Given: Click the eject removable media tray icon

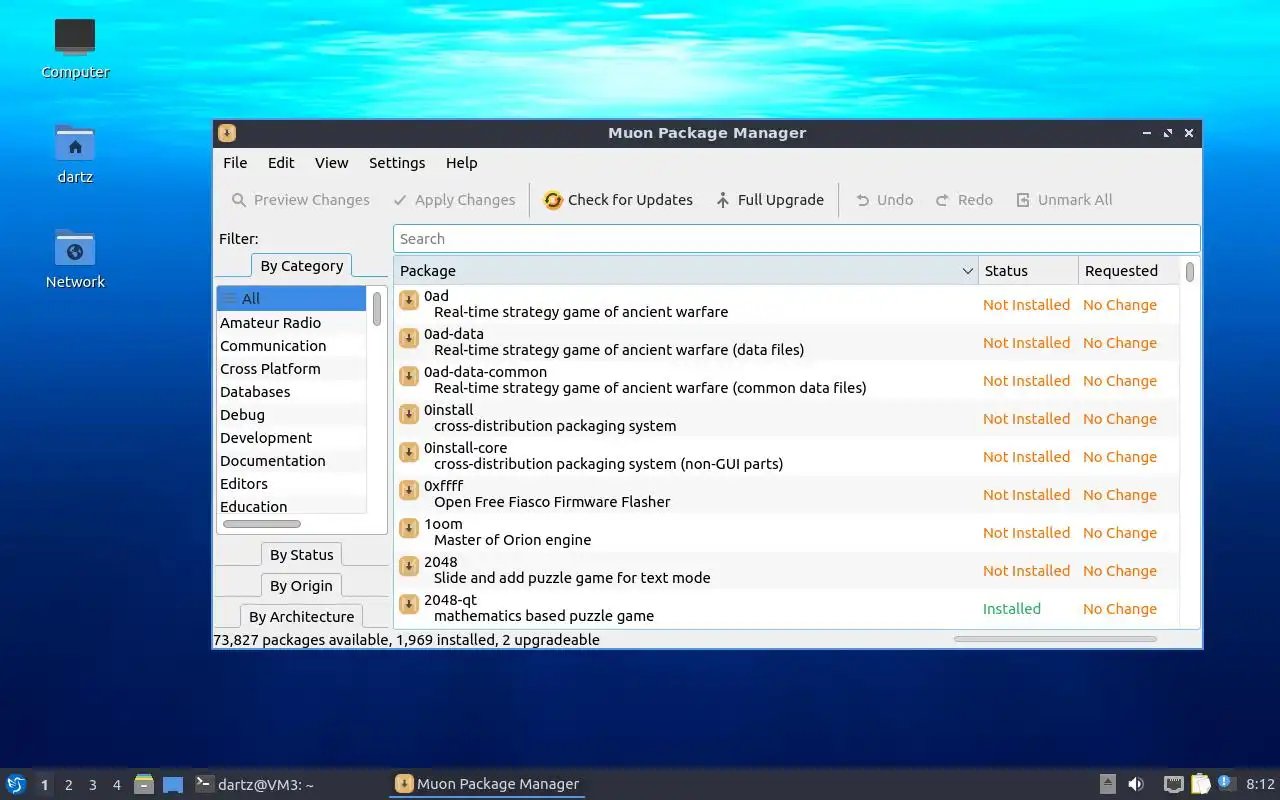Looking at the screenshot, I should [x=1108, y=784].
